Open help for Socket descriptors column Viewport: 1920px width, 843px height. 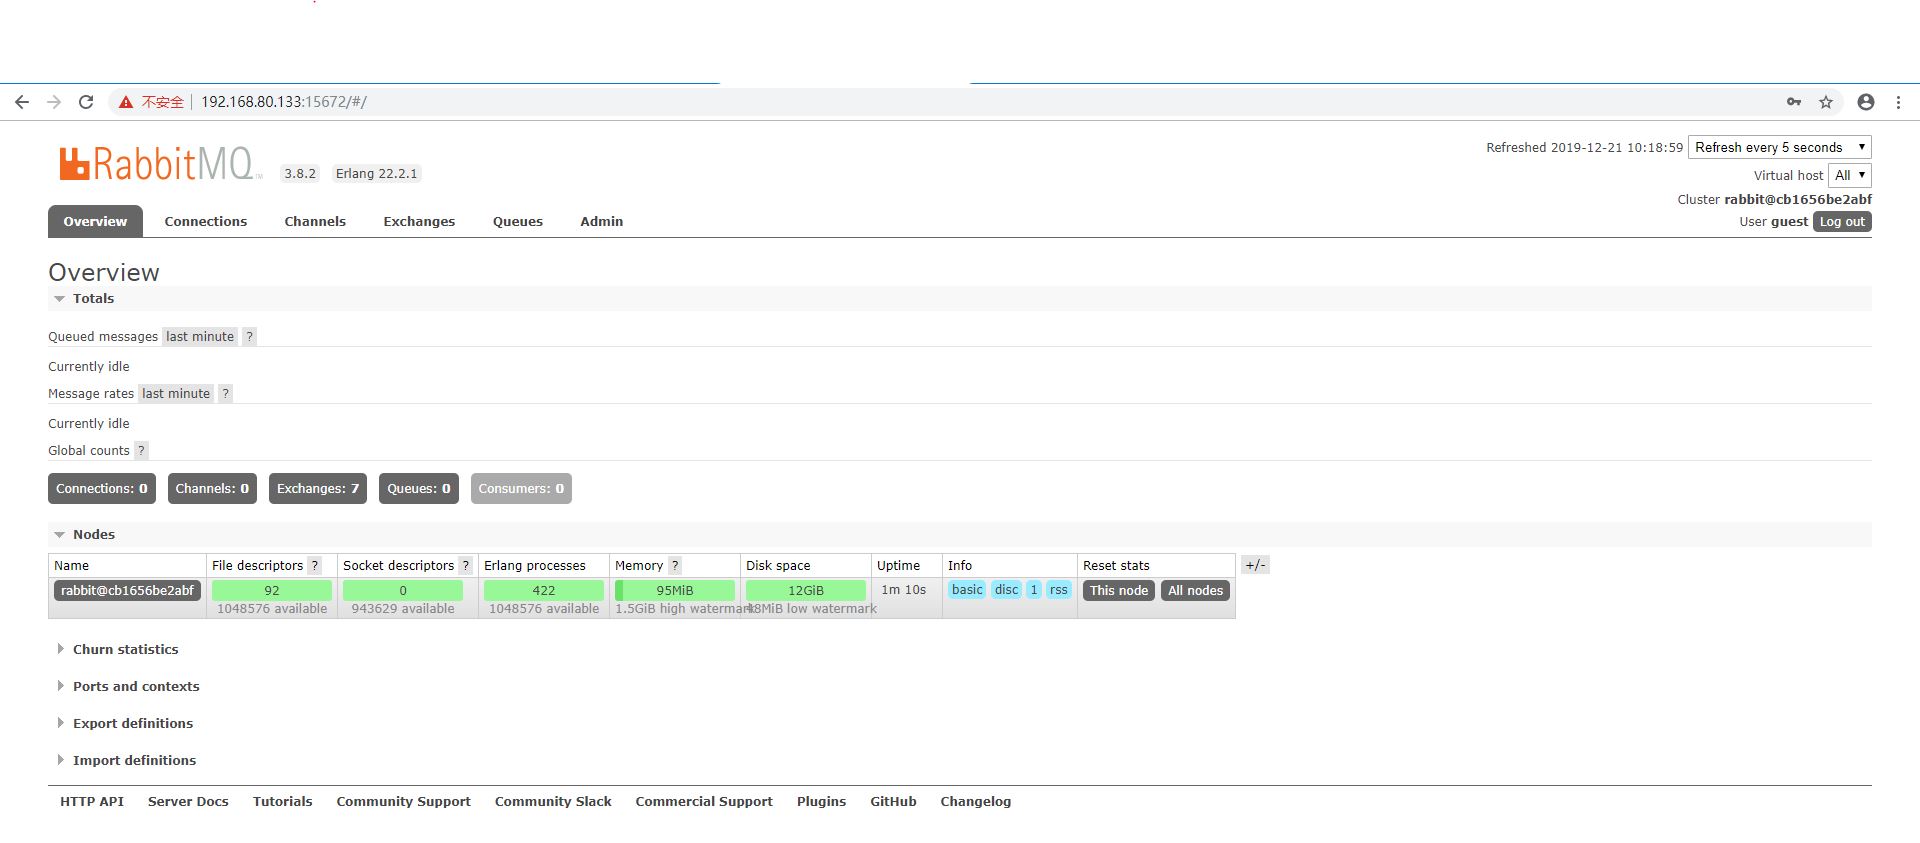[466, 566]
